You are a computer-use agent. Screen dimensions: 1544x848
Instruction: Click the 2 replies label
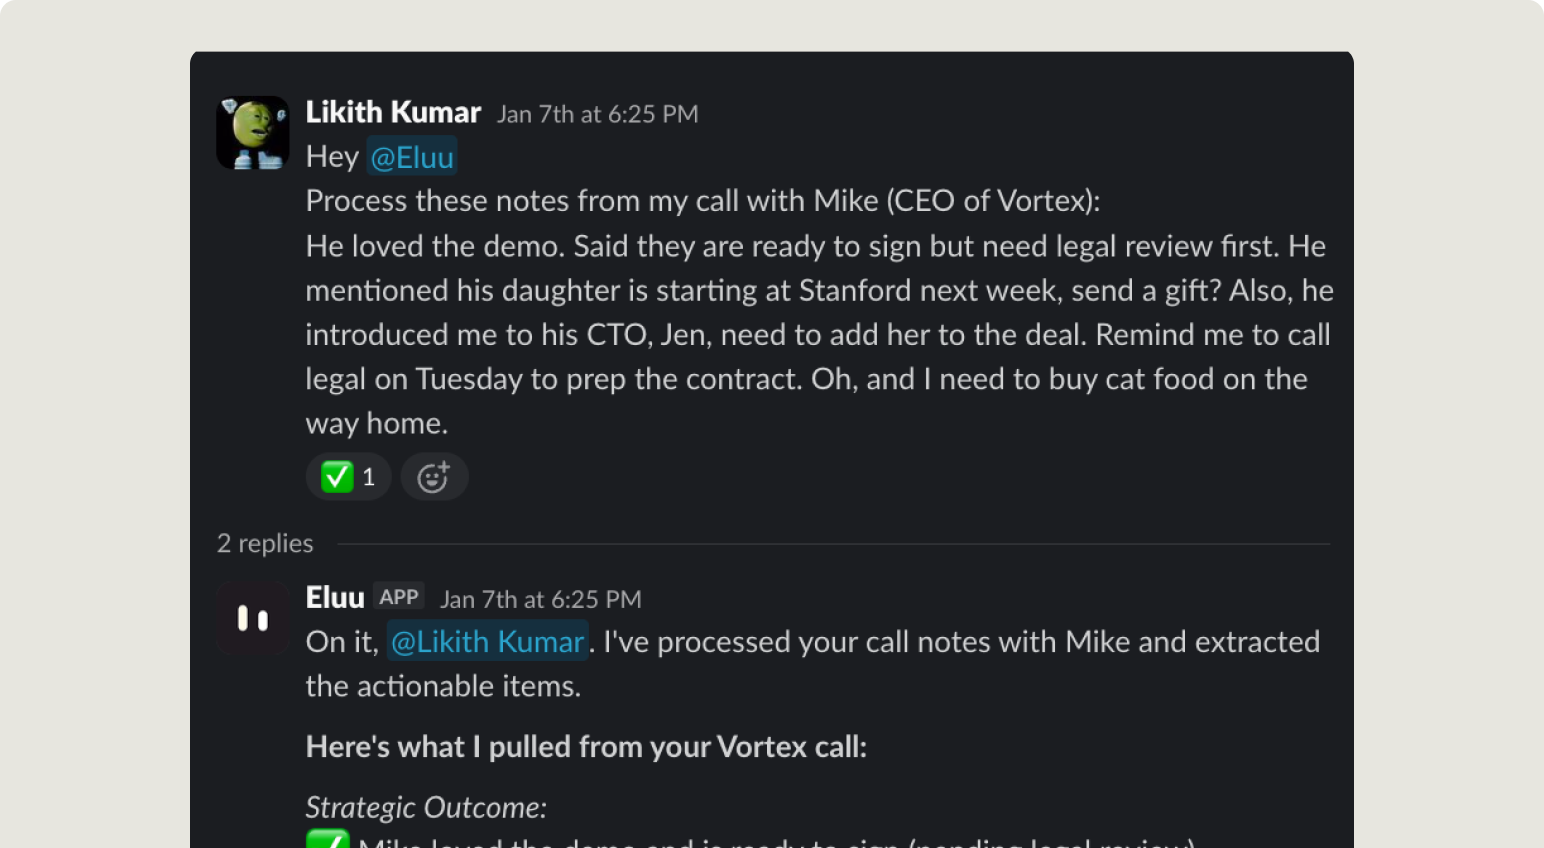(x=265, y=543)
